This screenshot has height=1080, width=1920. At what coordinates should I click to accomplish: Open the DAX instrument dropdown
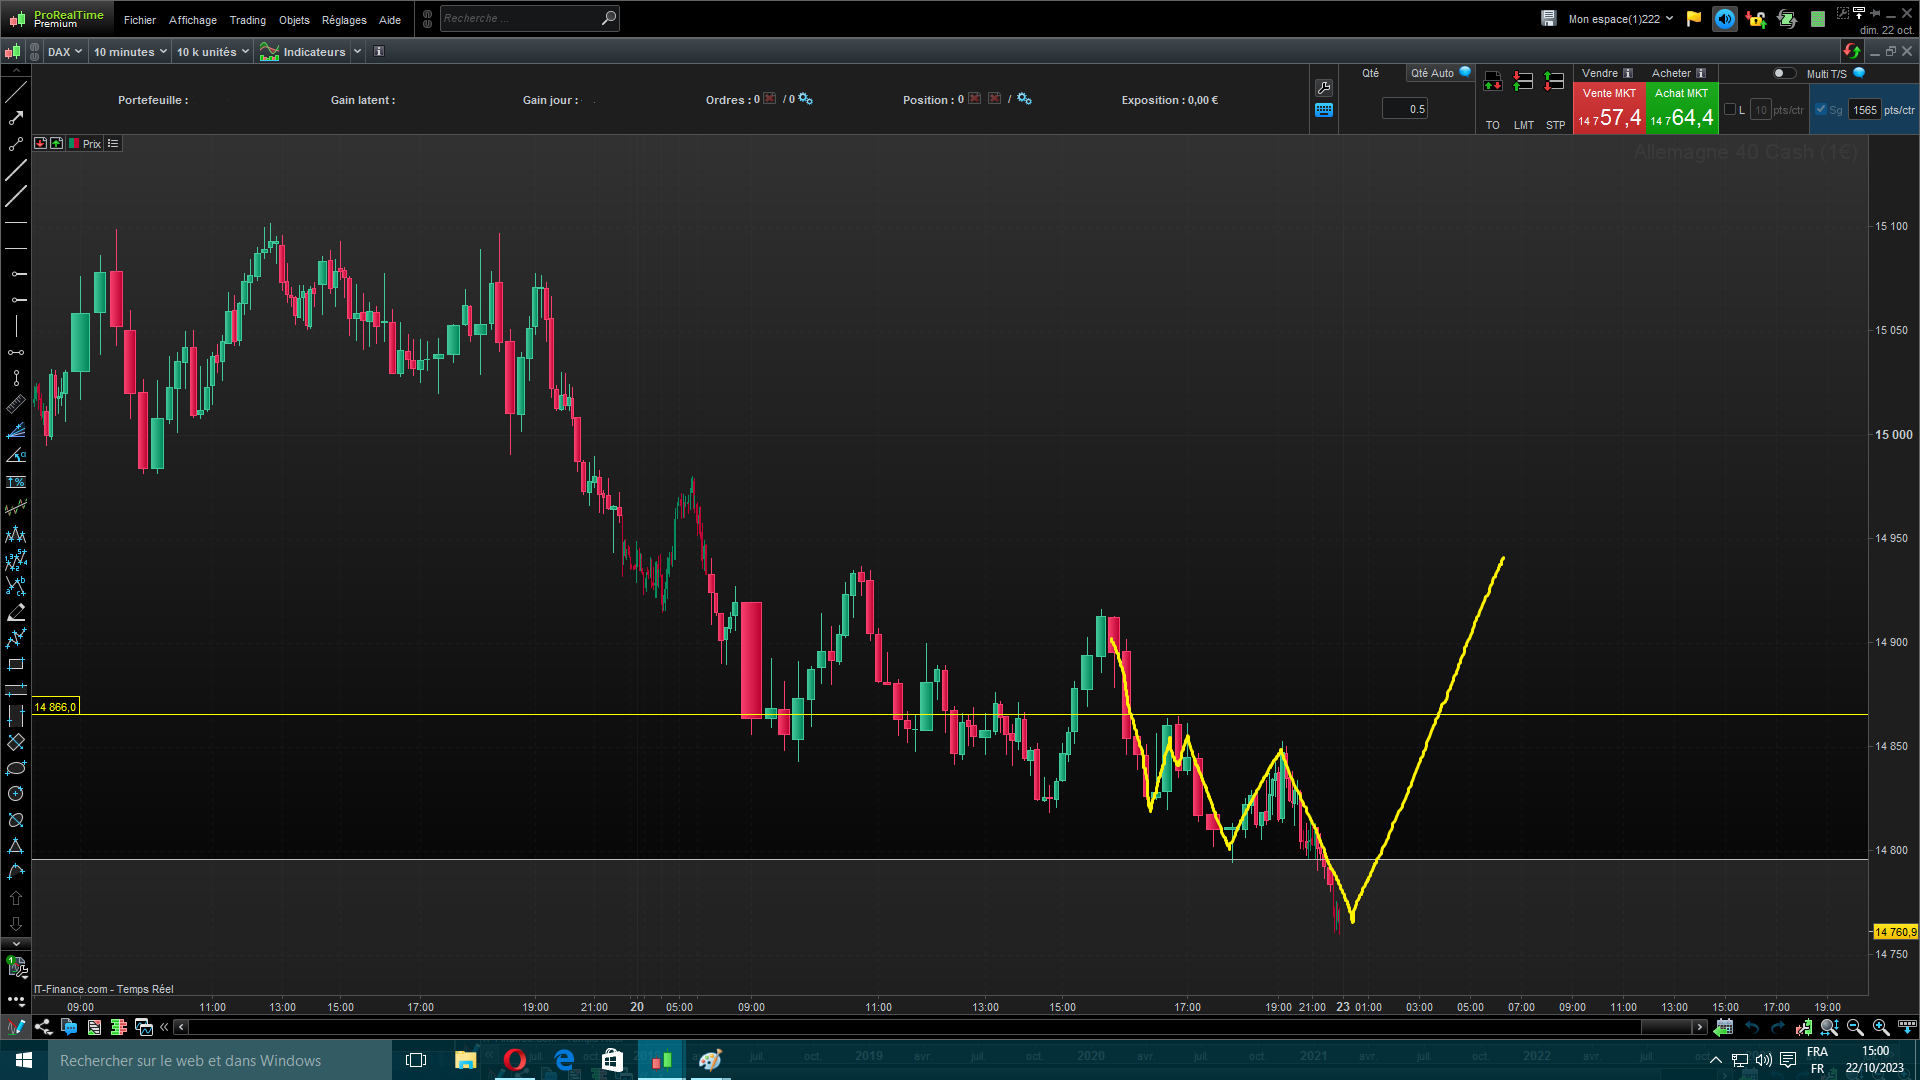pyautogui.click(x=65, y=52)
